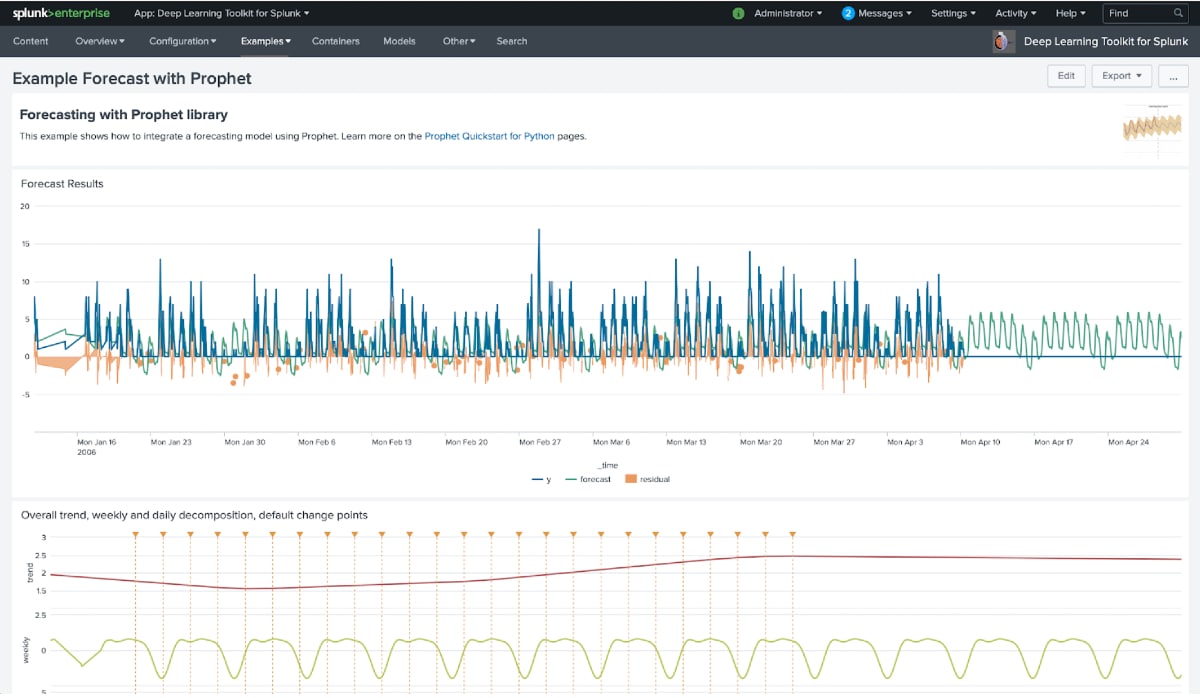The width and height of the screenshot is (1200, 698).
Task: Click the Mon Jan 16 axis label
Action: (97, 441)
